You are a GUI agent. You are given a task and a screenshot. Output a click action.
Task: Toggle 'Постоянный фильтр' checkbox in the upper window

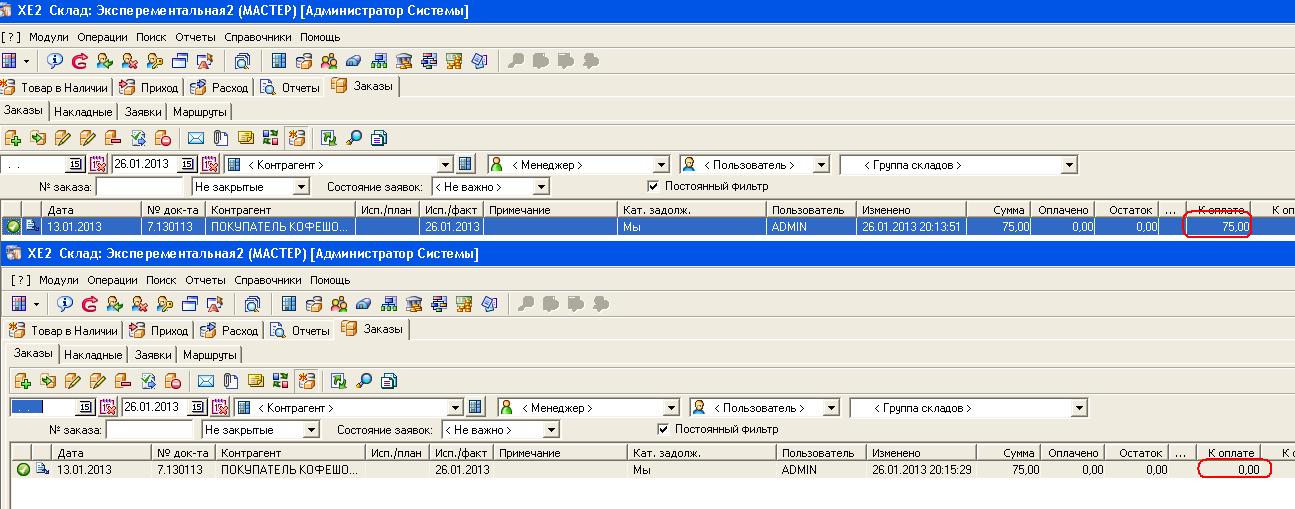click(x=653, y=187)
